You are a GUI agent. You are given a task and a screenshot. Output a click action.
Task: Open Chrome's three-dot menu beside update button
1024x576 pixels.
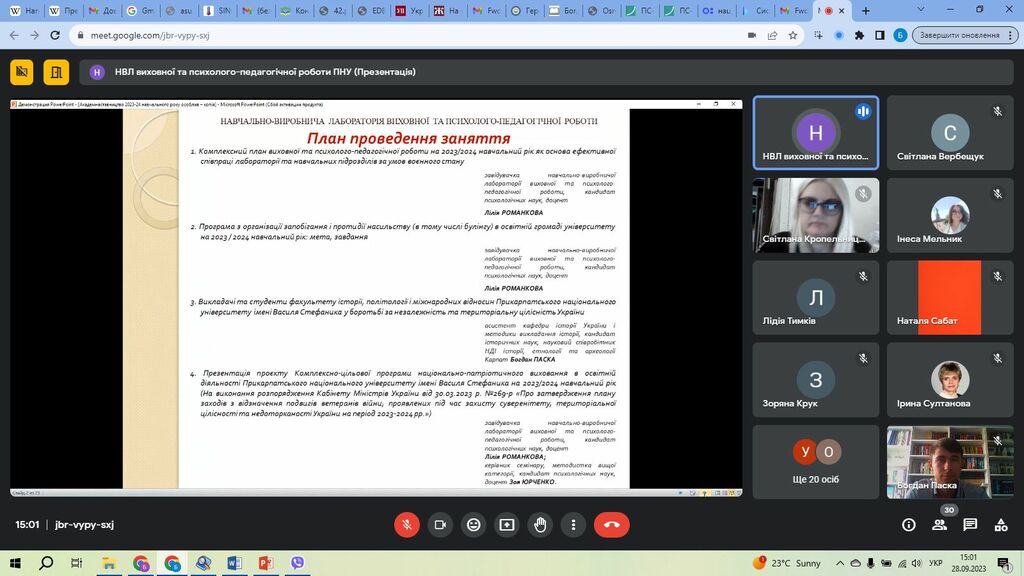[1012, 35]
